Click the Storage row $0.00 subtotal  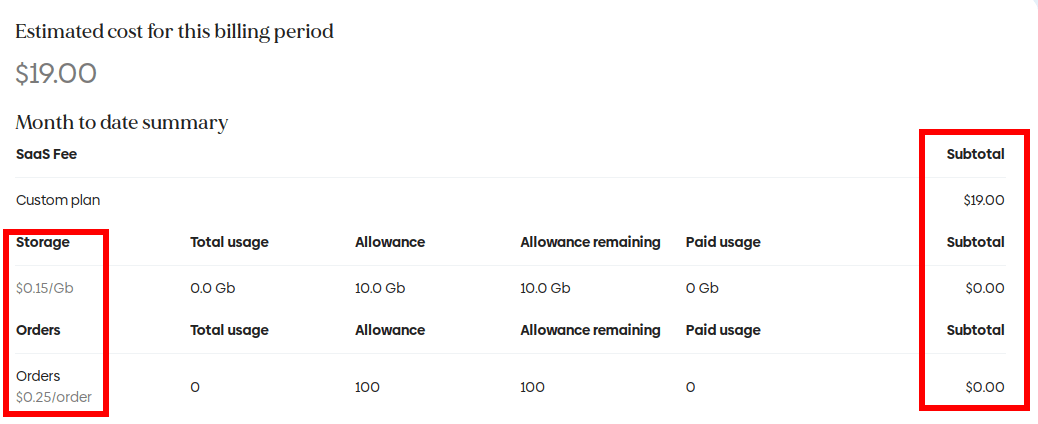985,289
